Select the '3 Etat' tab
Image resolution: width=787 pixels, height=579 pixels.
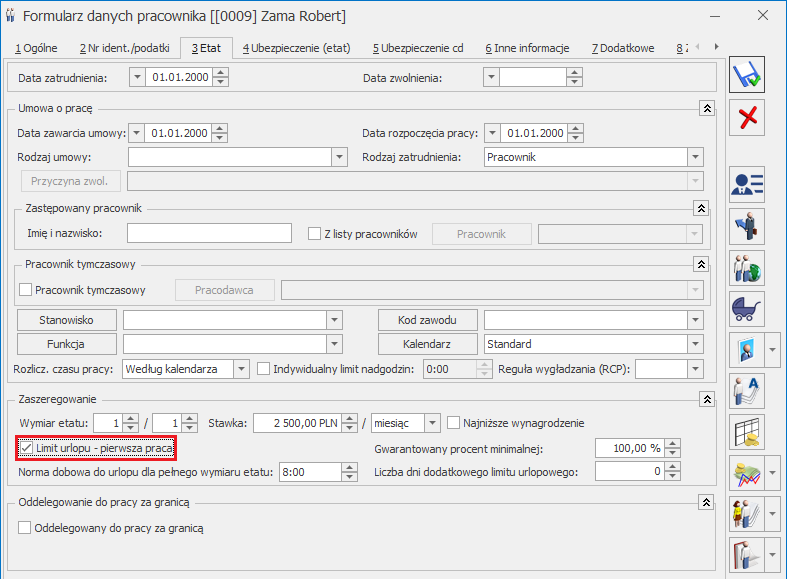tap(206, 48)
